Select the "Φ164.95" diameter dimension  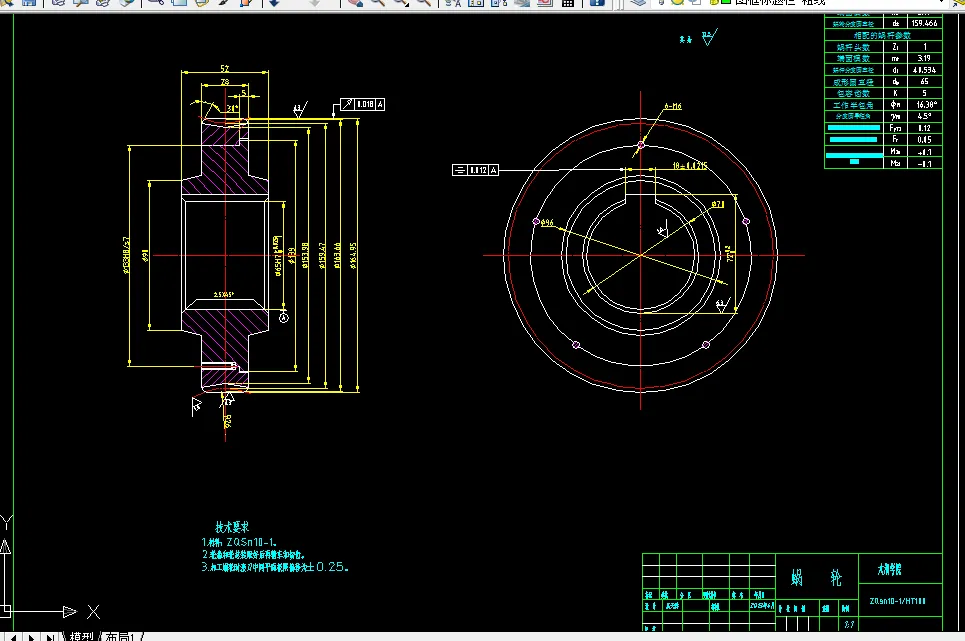pyautogui.click(x=353, y=255)
